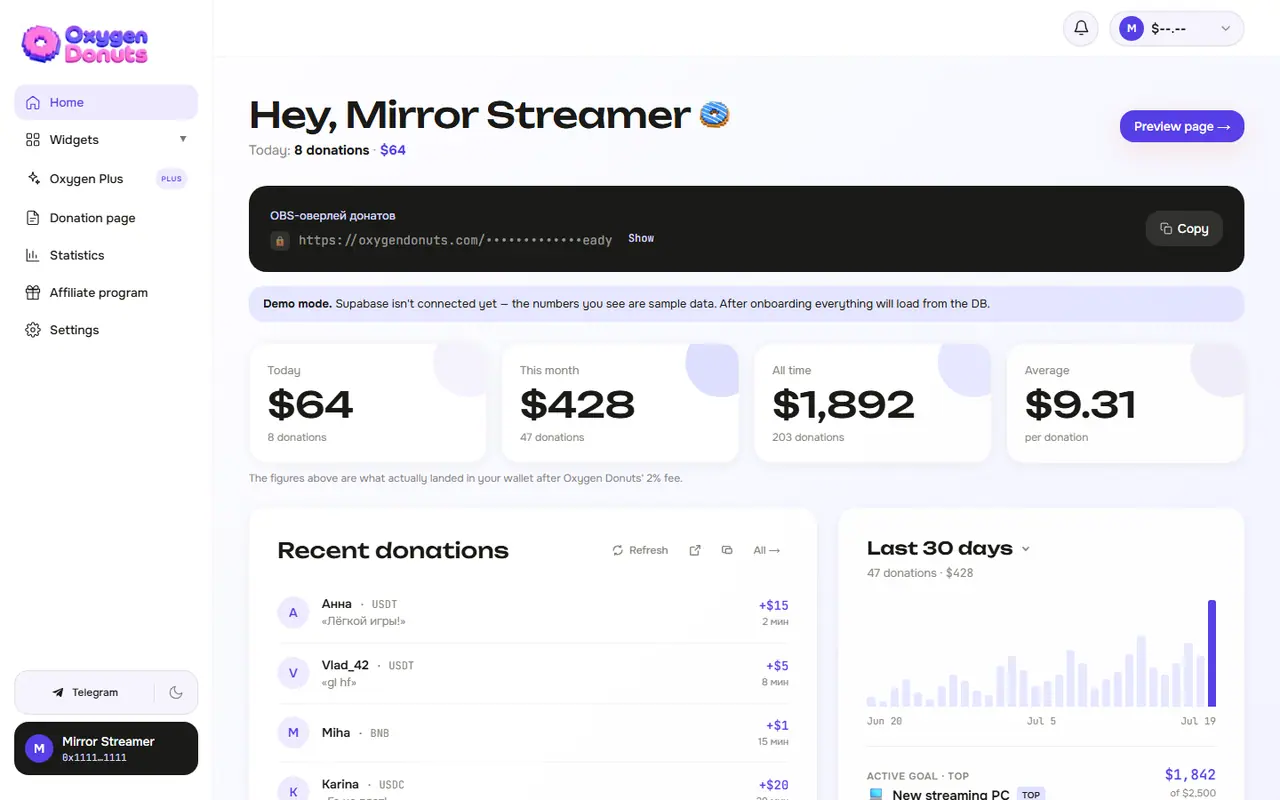Viewport: 1280px width, 800px height.
Task: Open Affiliate program in the sidebar
Action: click(x=106, y=292)
